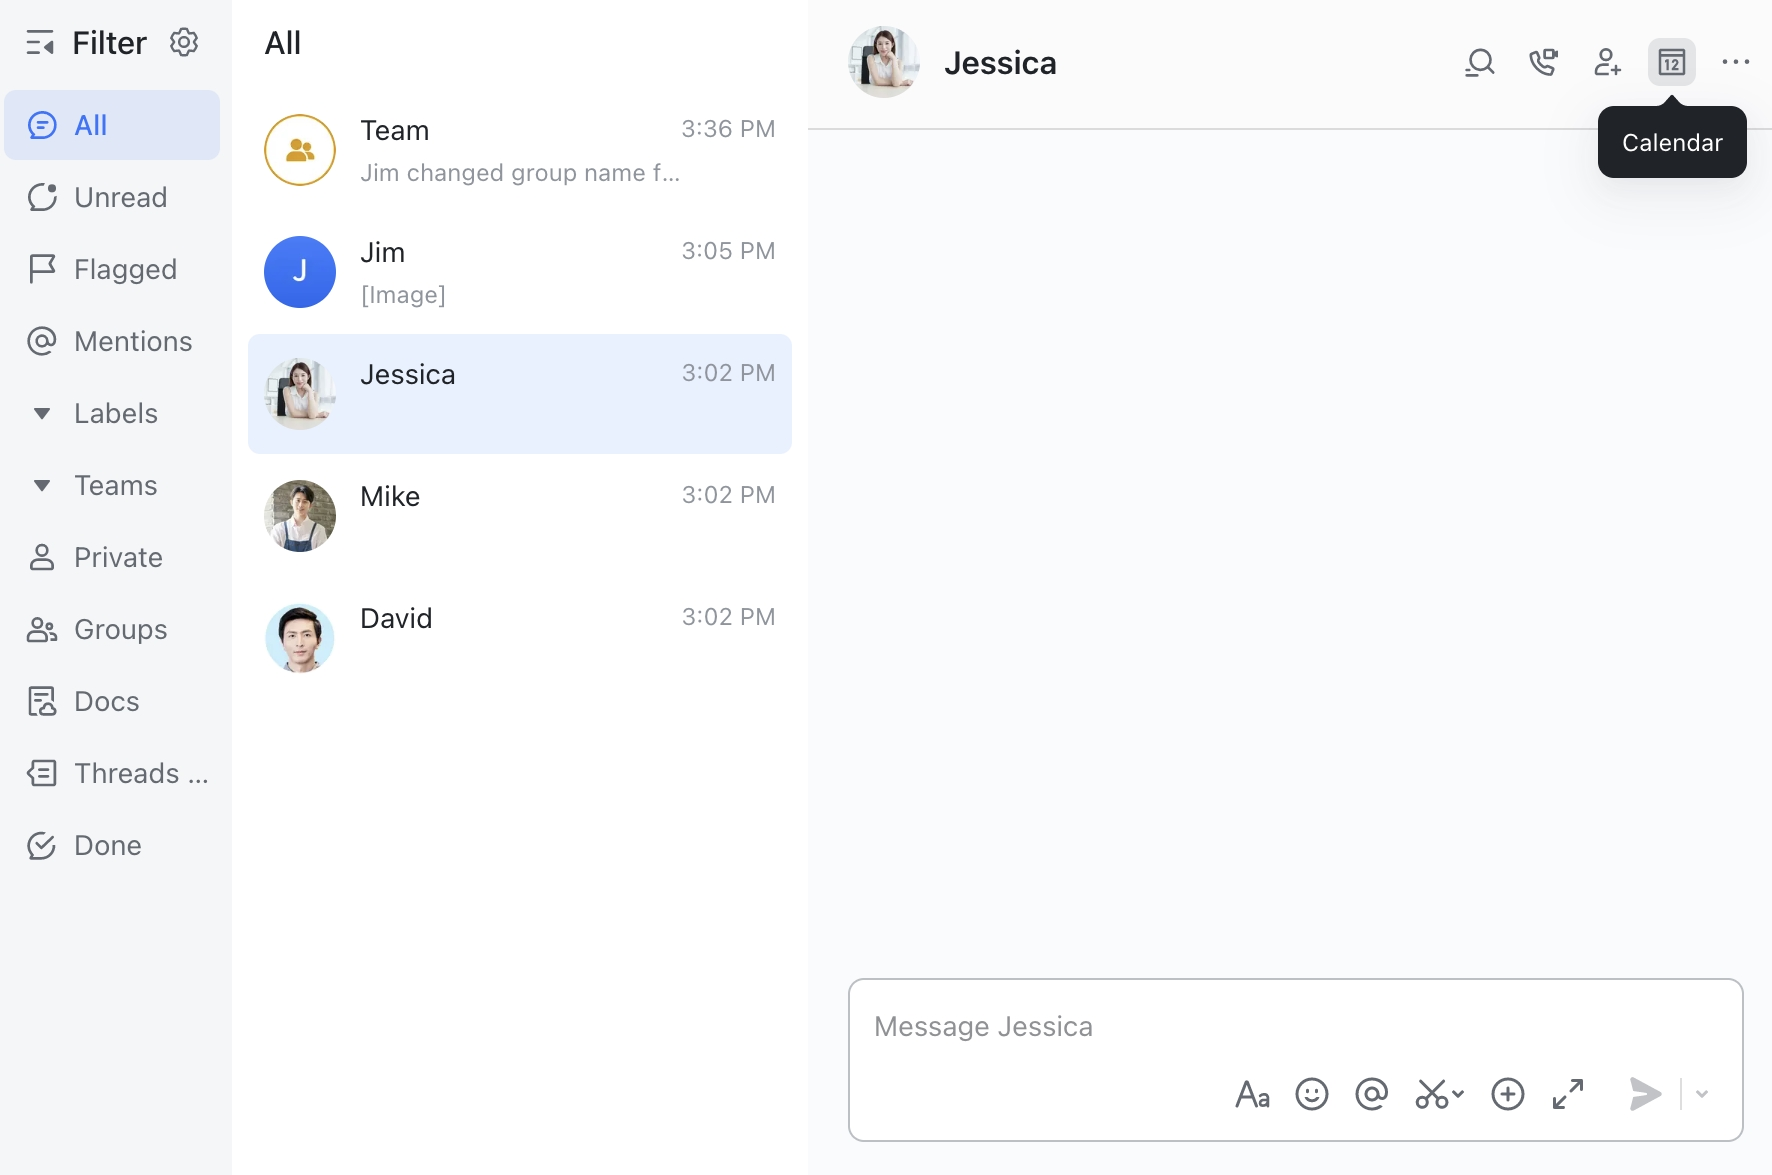Open the screenshot scissors dropdown
This screenshot has height=1175, width=1772.
[x=1439, y=1094]
